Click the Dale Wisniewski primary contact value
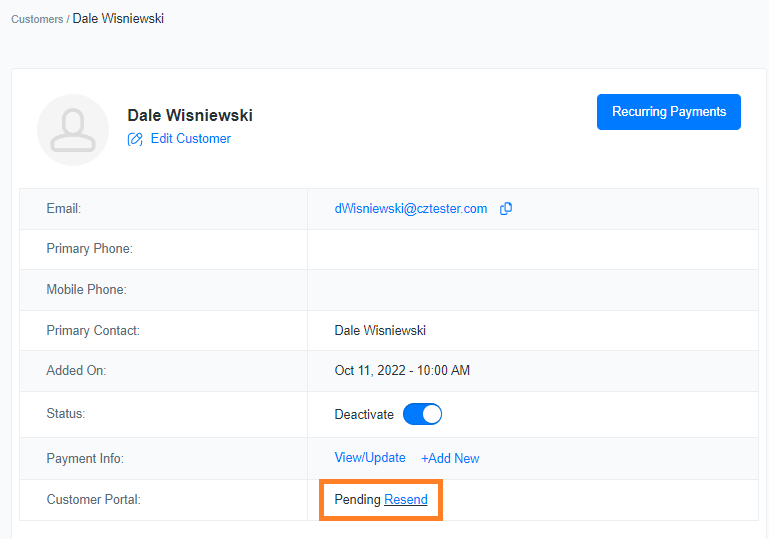Screen dimensions: 769x539 [x=380, y=331]
